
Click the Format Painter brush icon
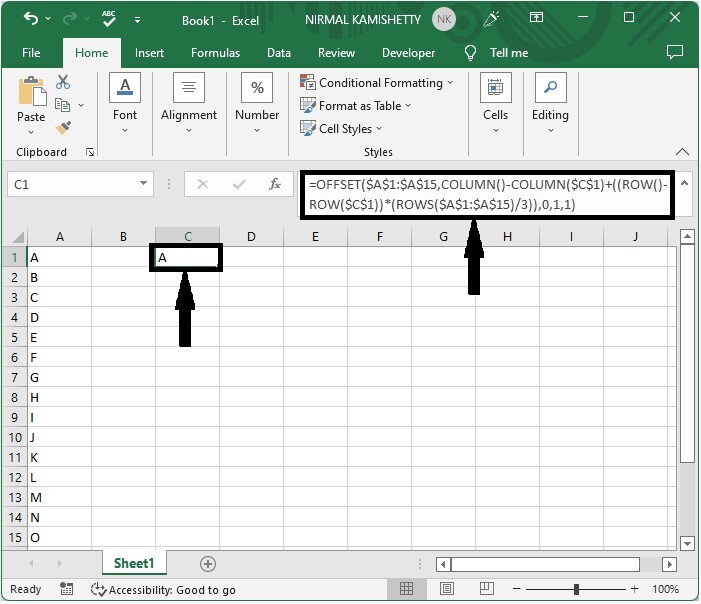[x=63, y=128]
